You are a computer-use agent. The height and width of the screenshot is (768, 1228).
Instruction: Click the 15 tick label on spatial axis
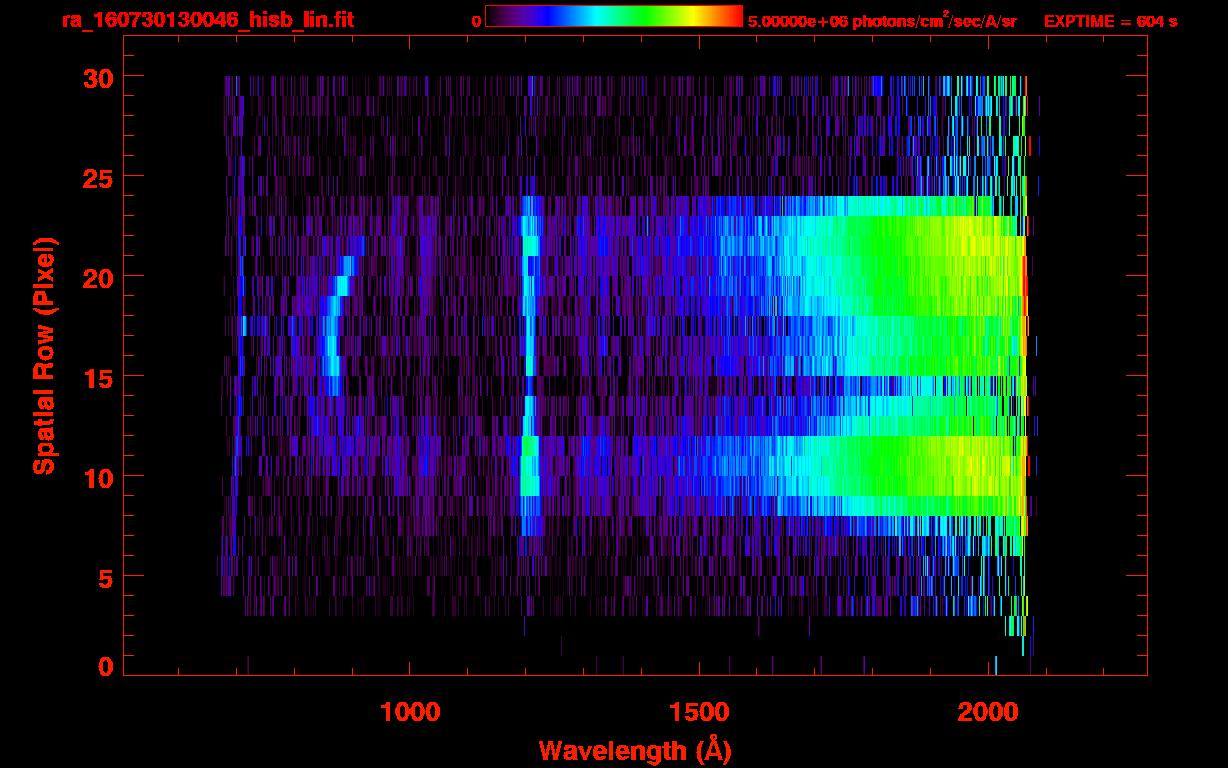pyautogui.click(x=96, y=377)
